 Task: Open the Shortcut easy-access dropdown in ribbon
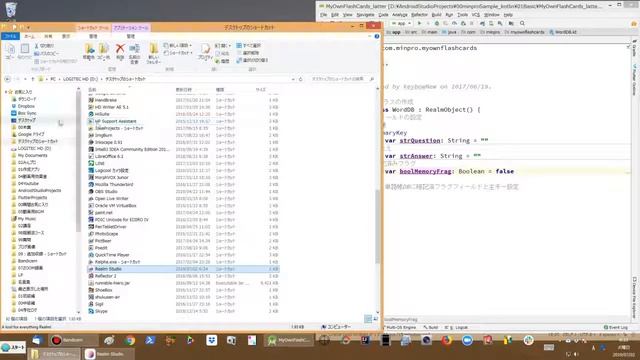pos(178,53)
